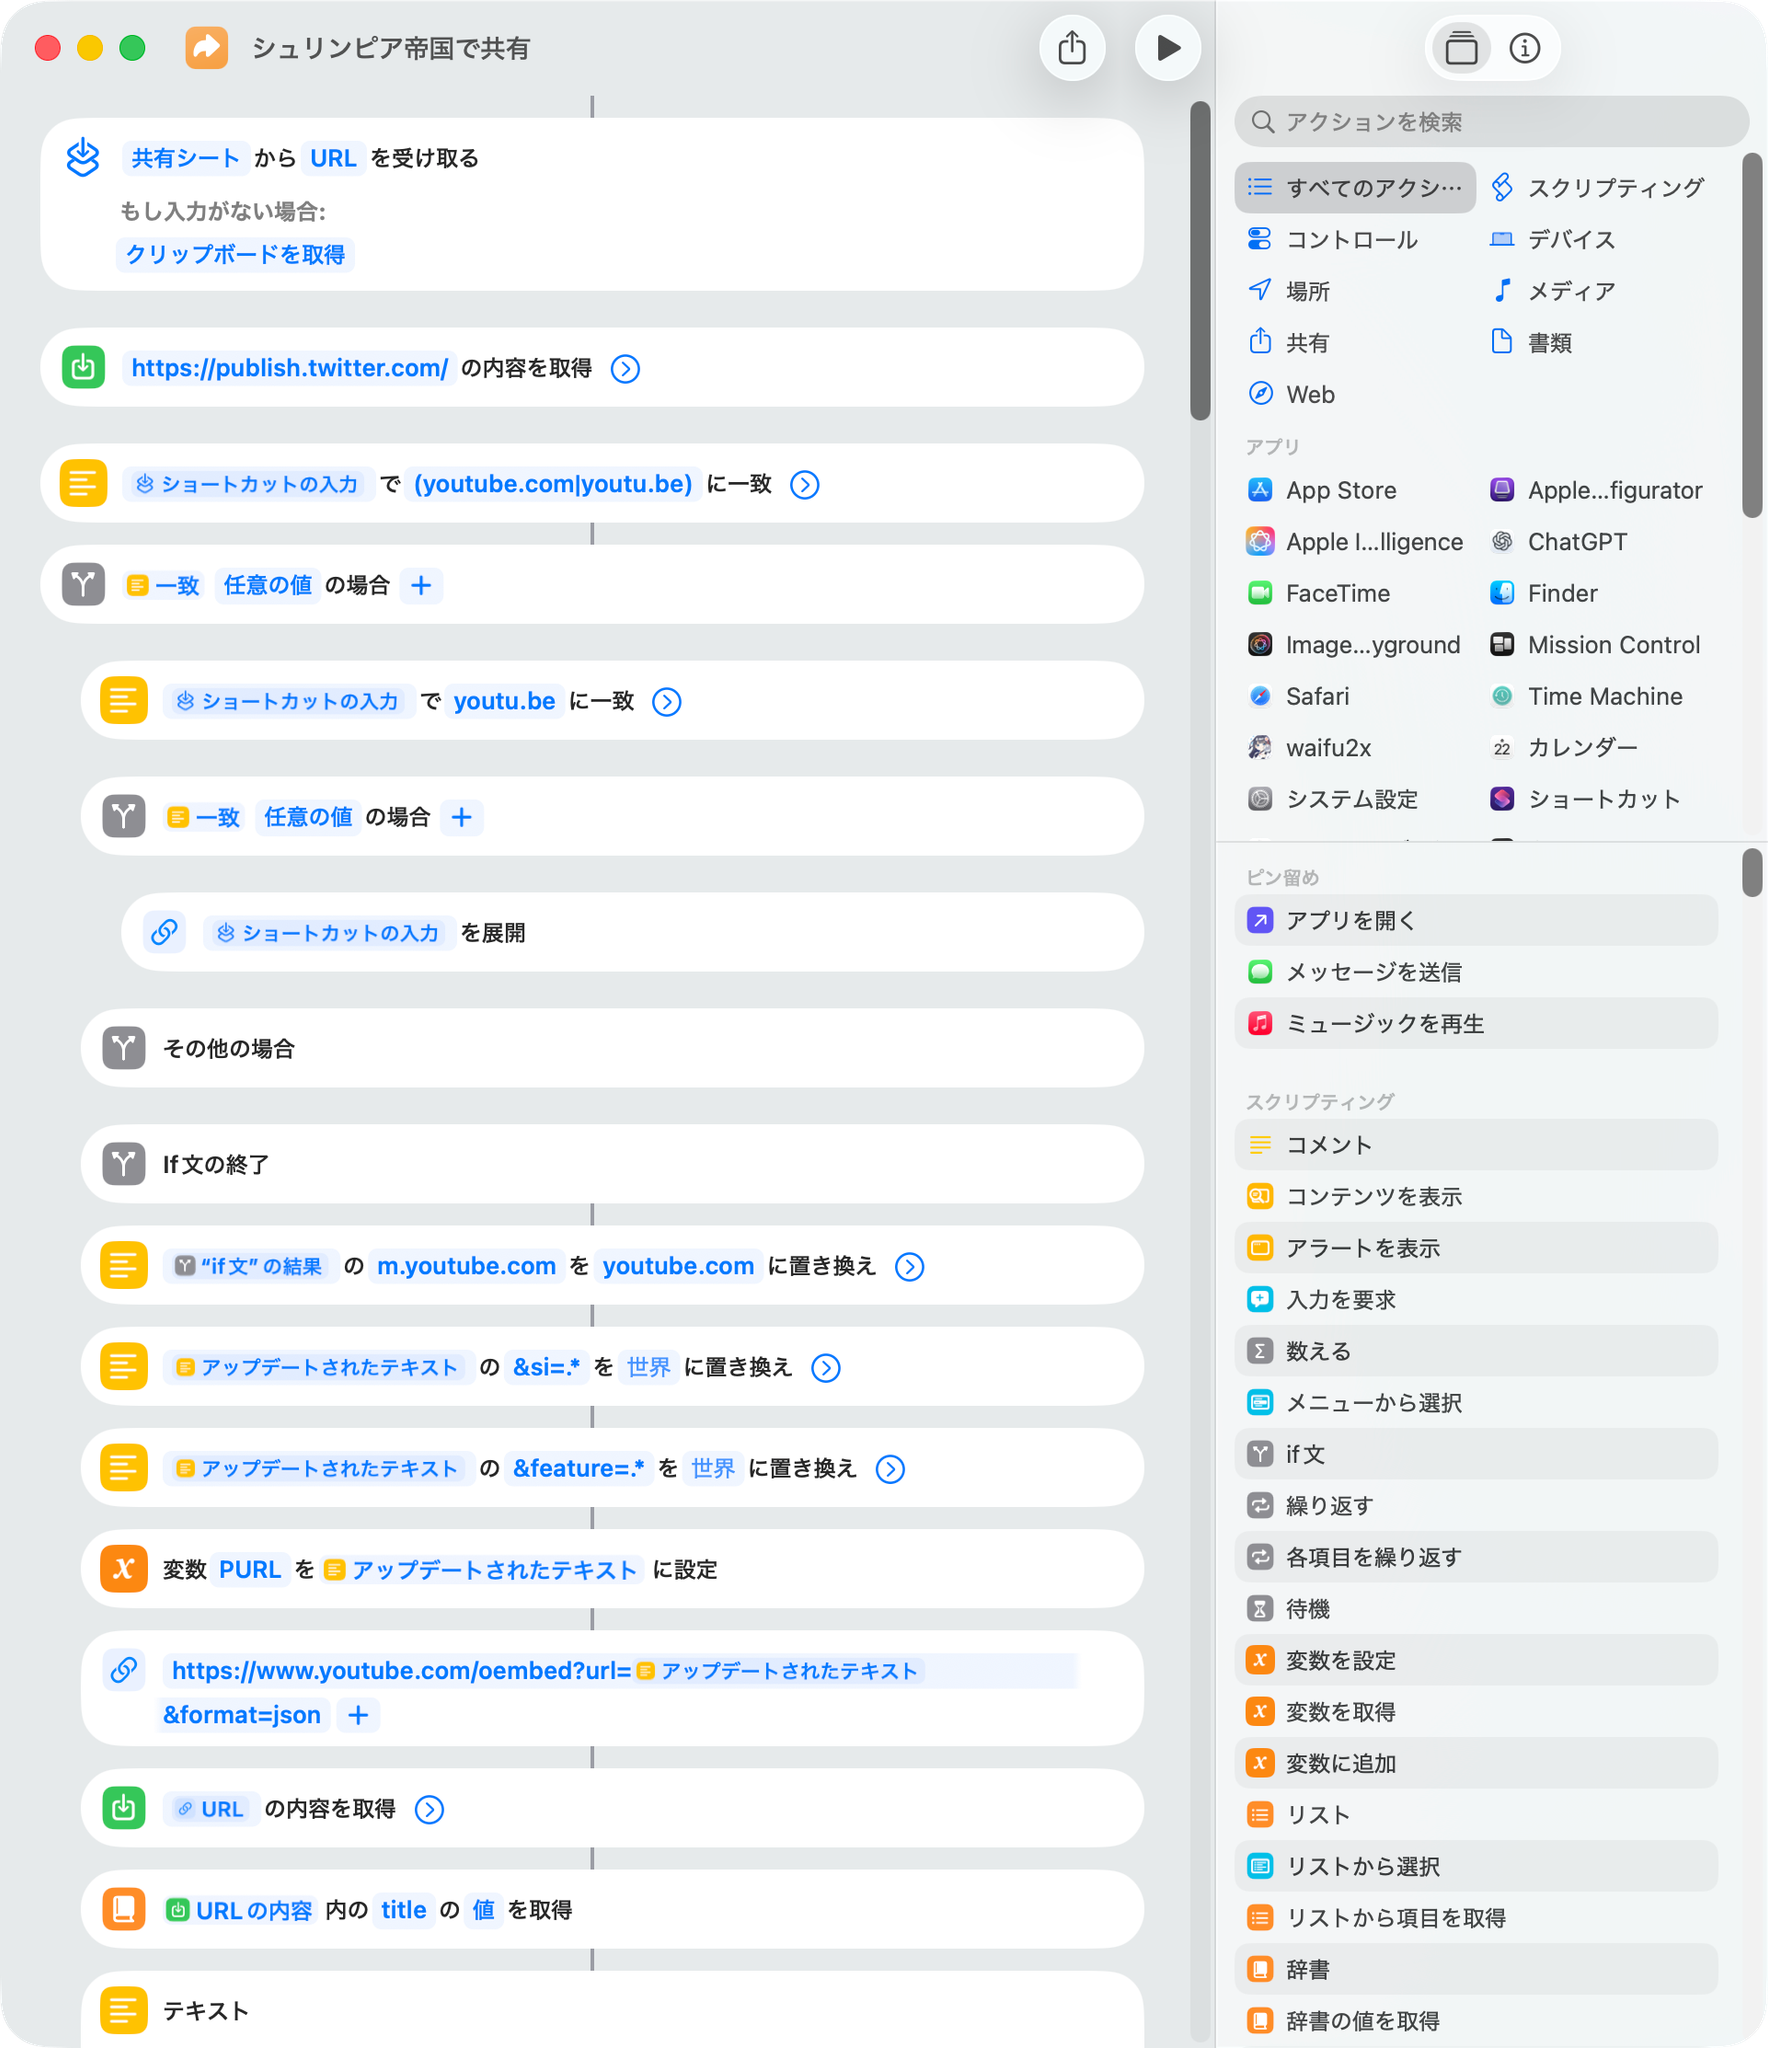The height and width of the screenshot is (2048, 1768).
Task: Select the コントロール category
Action: (x=1333, y=239)
